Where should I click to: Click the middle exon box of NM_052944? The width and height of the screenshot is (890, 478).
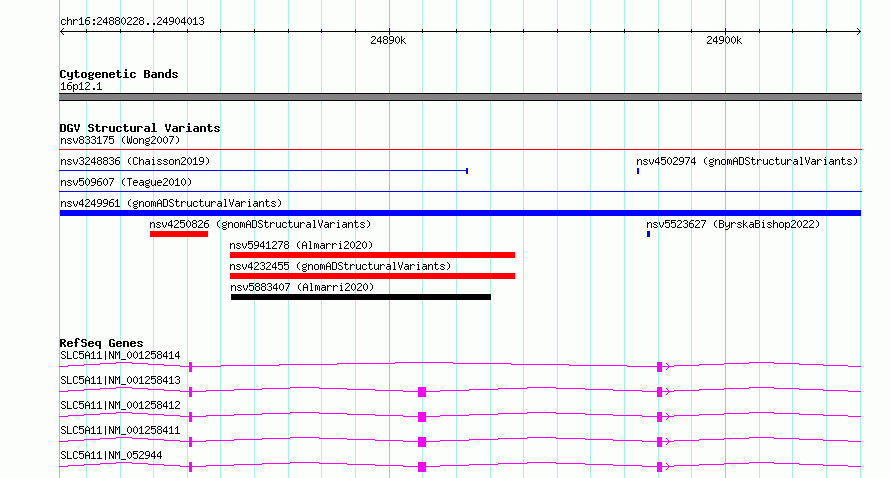[x=422, y=467]
